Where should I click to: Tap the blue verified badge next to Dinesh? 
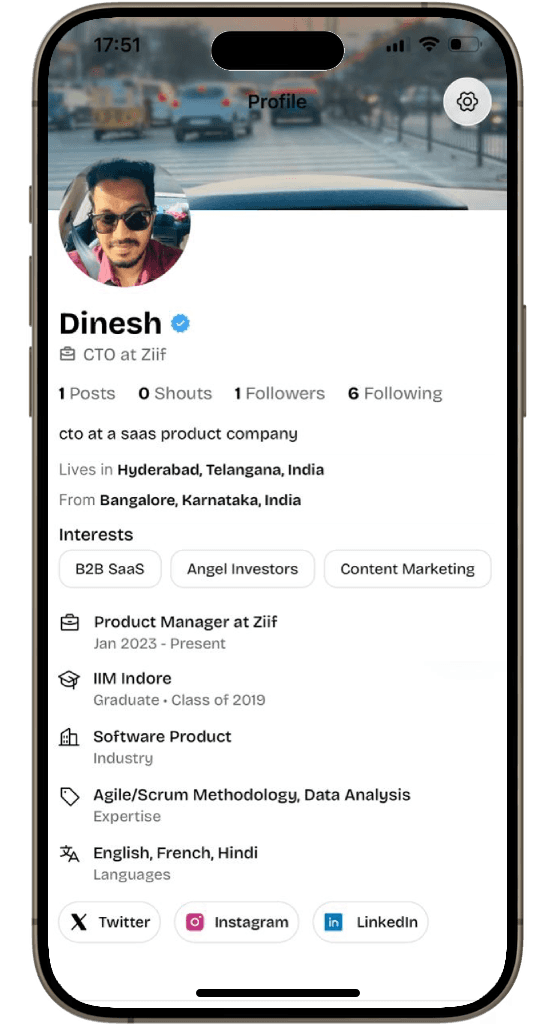(x=180, y=323)
